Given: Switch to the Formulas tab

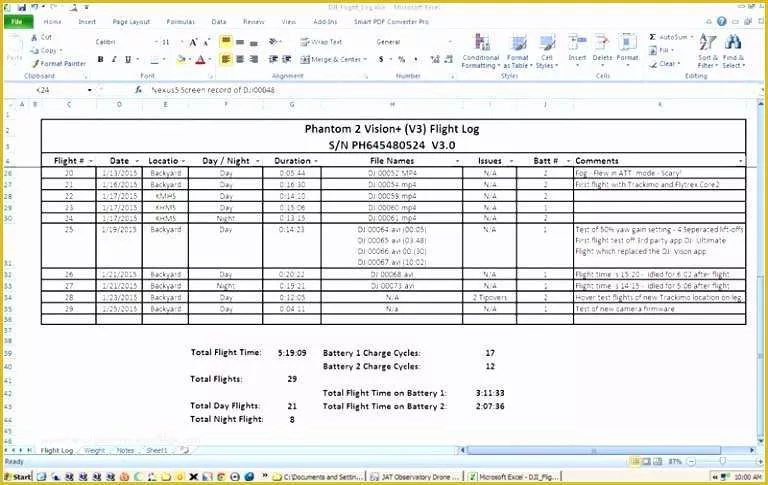Looking at the screenshot, I should pyautogui.click(x=181, y=22).
